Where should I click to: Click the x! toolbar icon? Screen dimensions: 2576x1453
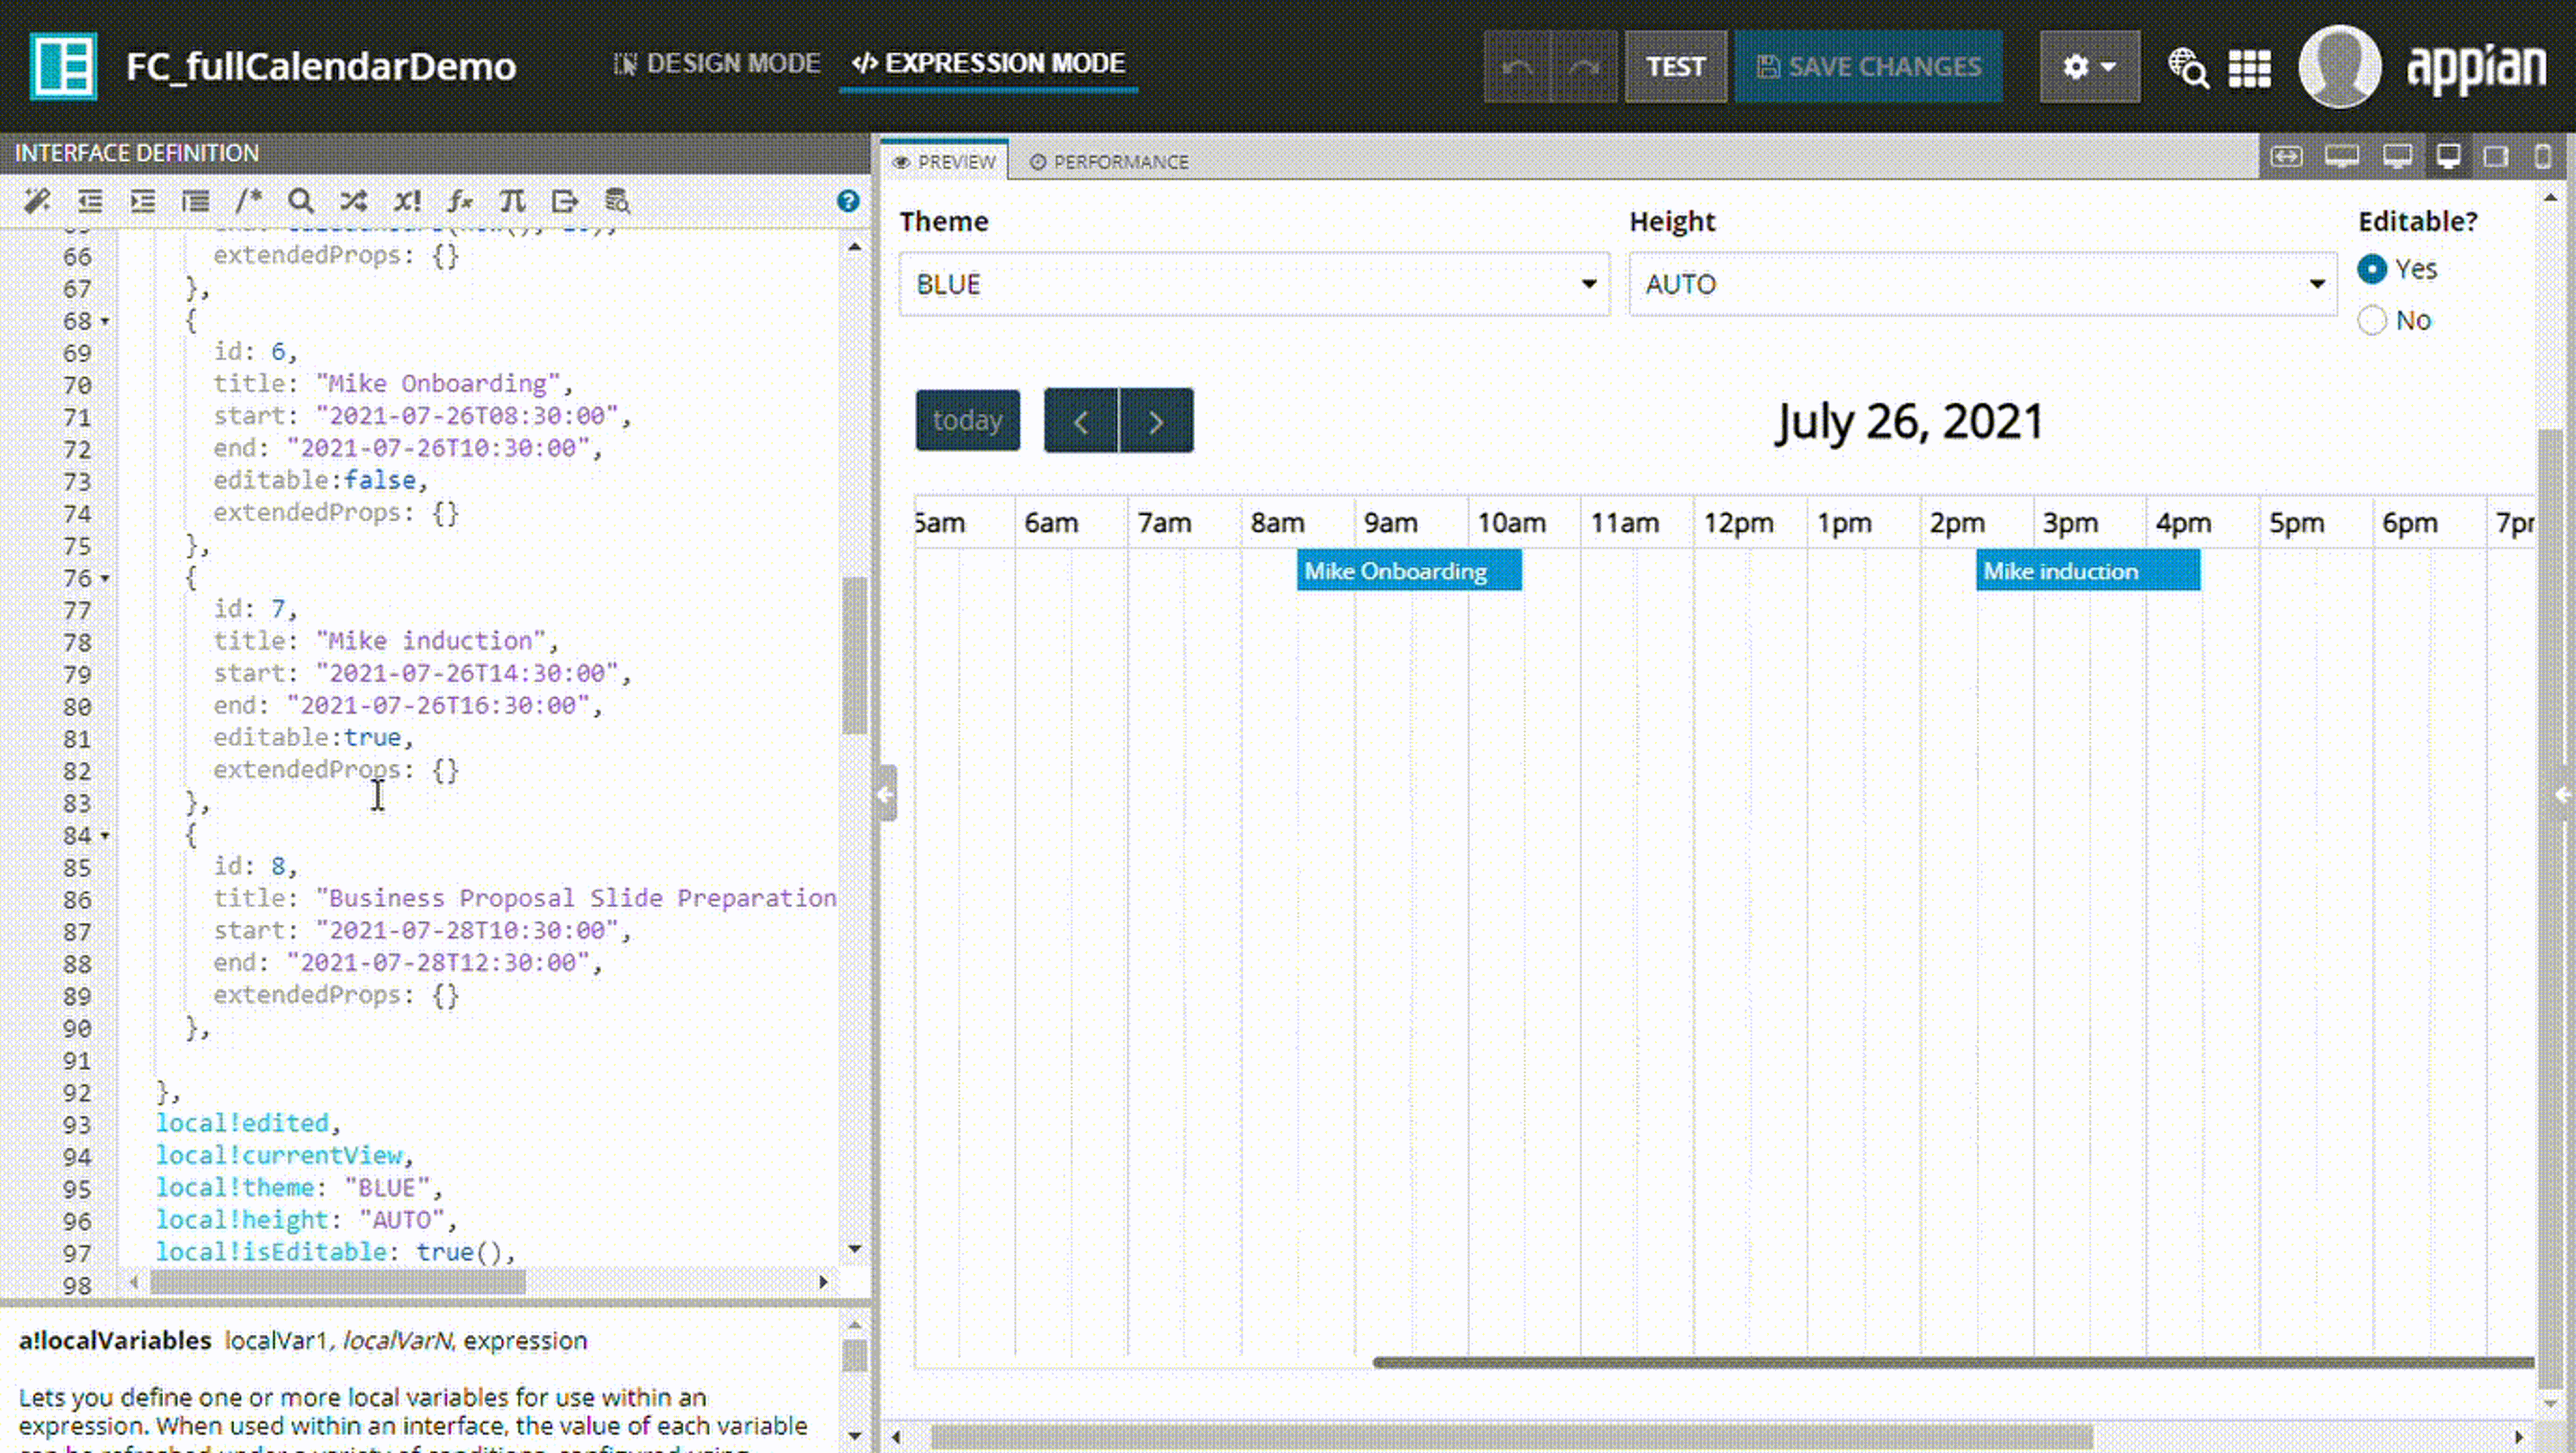click(407, 201)
